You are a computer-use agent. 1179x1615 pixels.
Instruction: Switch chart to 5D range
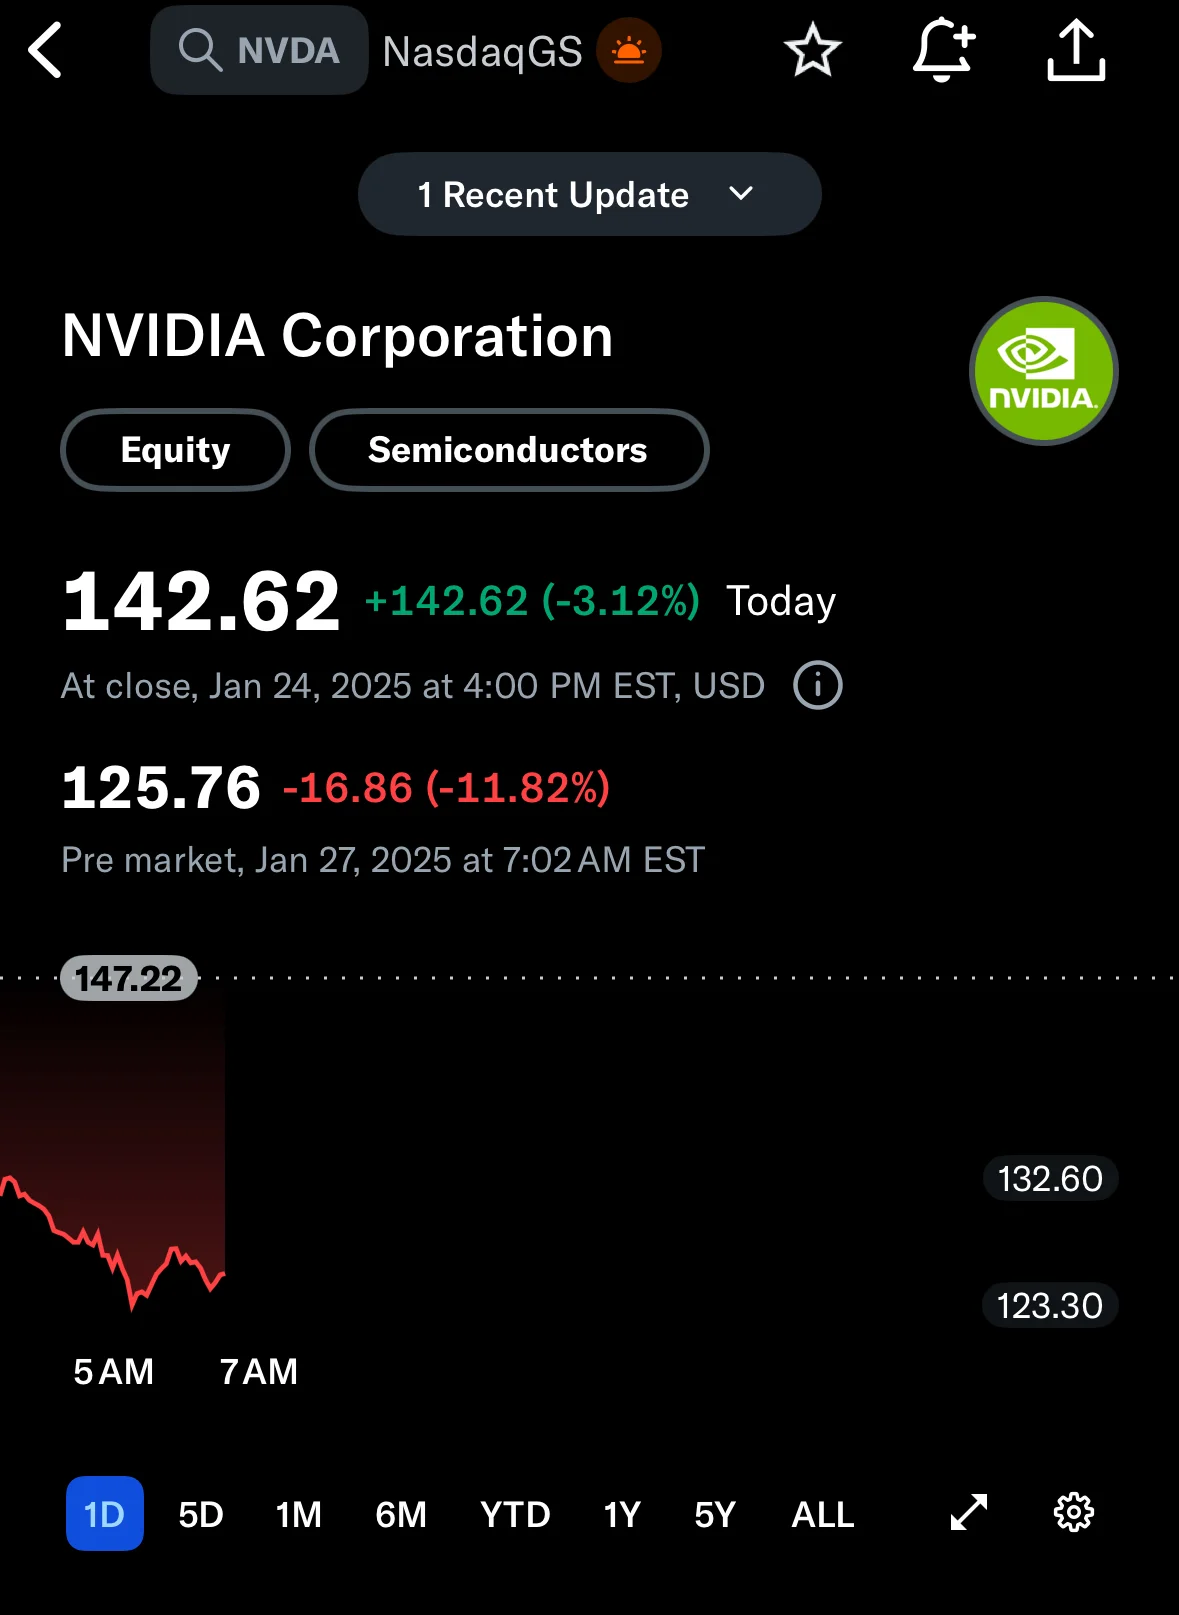coord(201,1514)
